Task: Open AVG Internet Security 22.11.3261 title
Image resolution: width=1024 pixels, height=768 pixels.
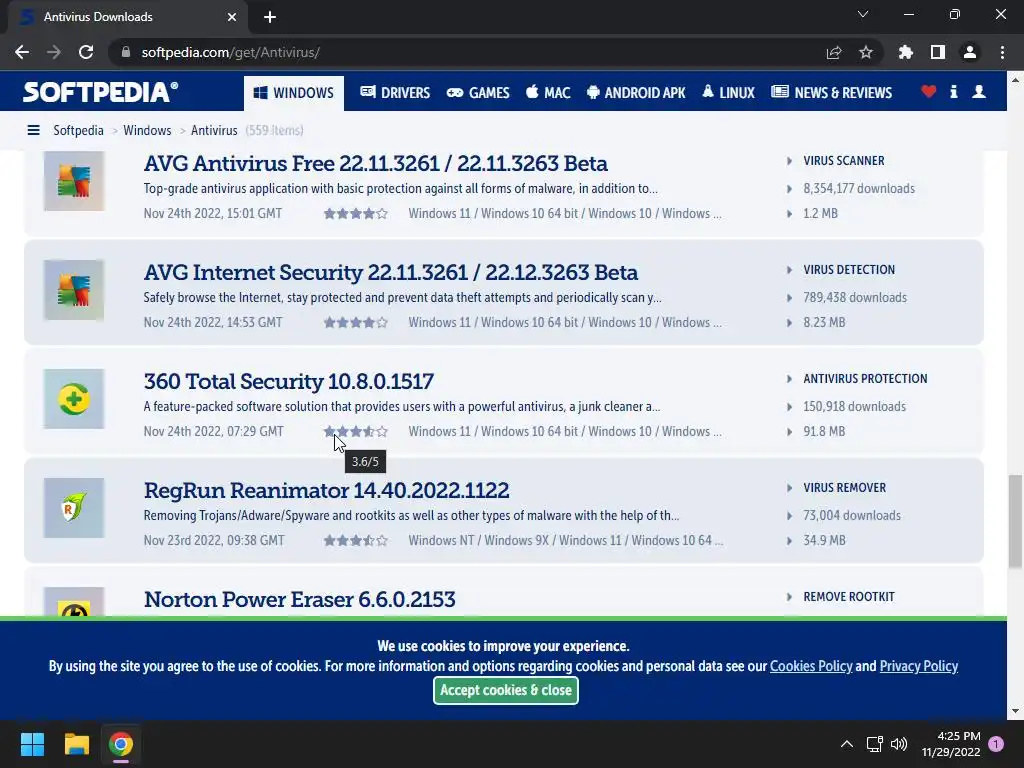Action: pos(391,272)
